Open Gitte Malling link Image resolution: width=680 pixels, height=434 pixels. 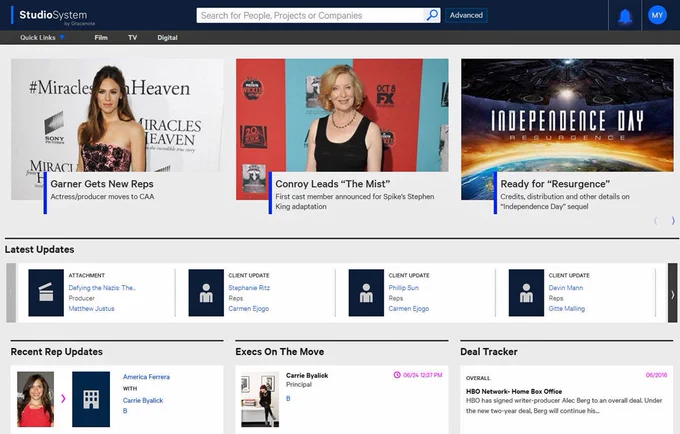pyautogui.click(x=567, y=309)
